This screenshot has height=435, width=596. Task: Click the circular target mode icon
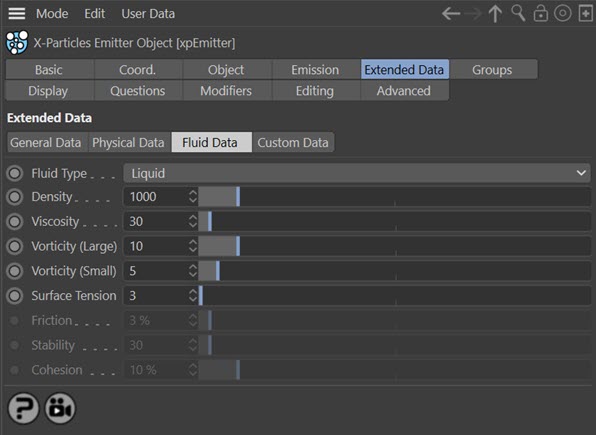(x=563, y=14)
